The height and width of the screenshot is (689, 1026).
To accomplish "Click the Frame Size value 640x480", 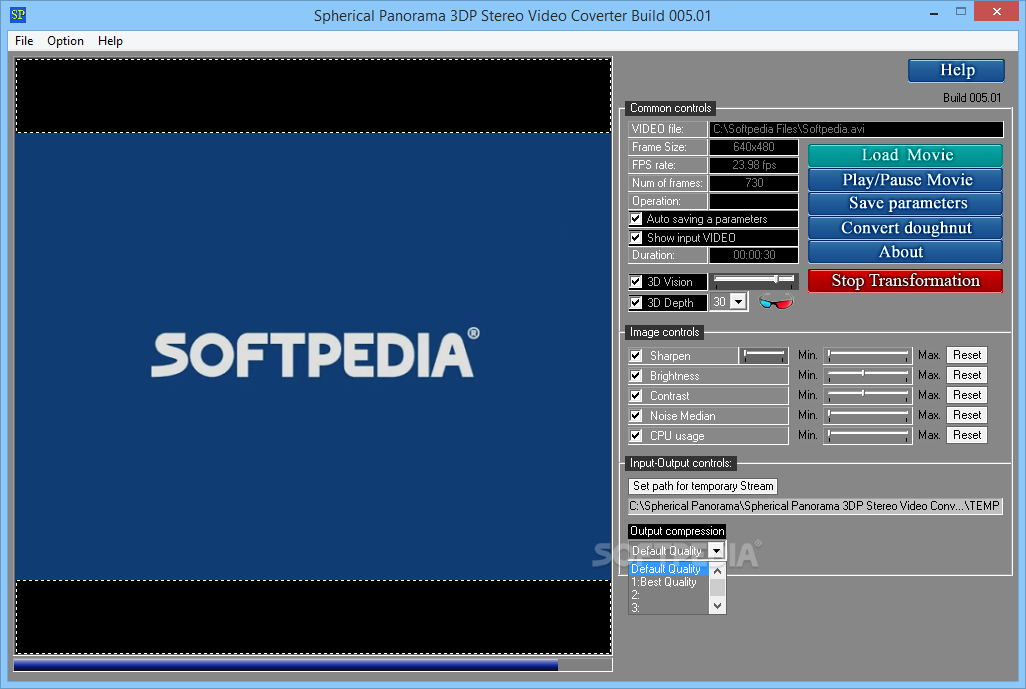I will pos(754,147).
